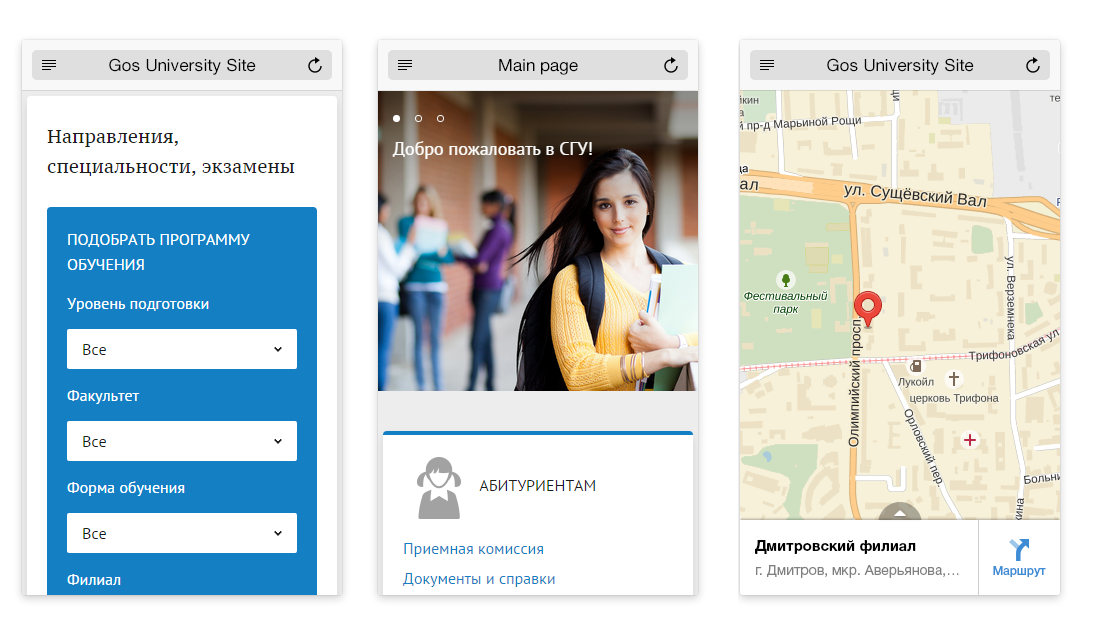Select the third carousel dot indicator

pyautogui.click(x=440, y=119)
